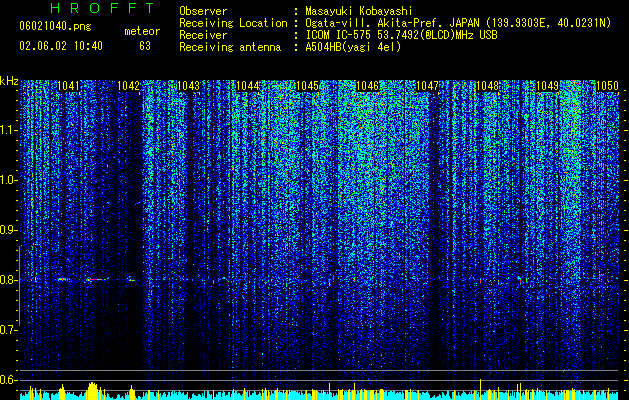Screen dimensions: 629x400
Task: Click the 0.8 frequency axis label
Action: point(9,280)
